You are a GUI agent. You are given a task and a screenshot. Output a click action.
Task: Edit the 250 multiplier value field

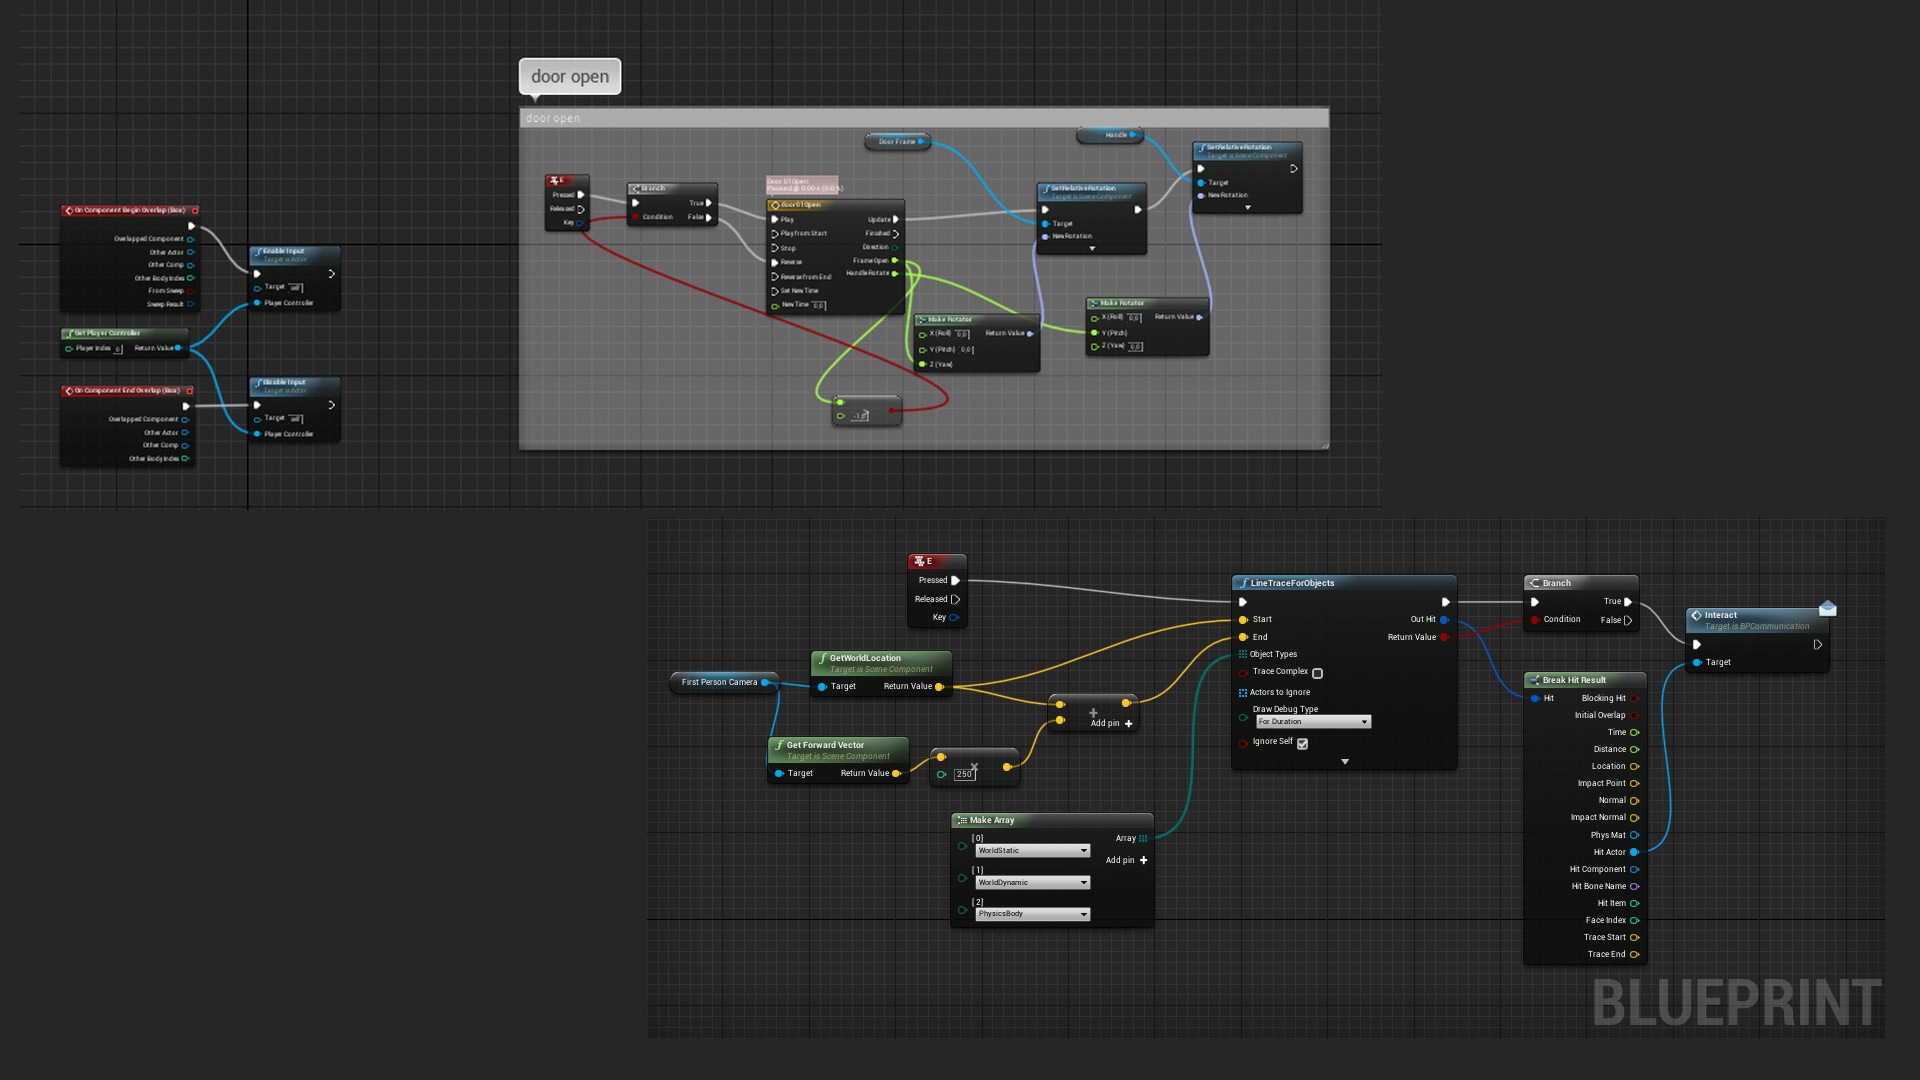[964, 774]
